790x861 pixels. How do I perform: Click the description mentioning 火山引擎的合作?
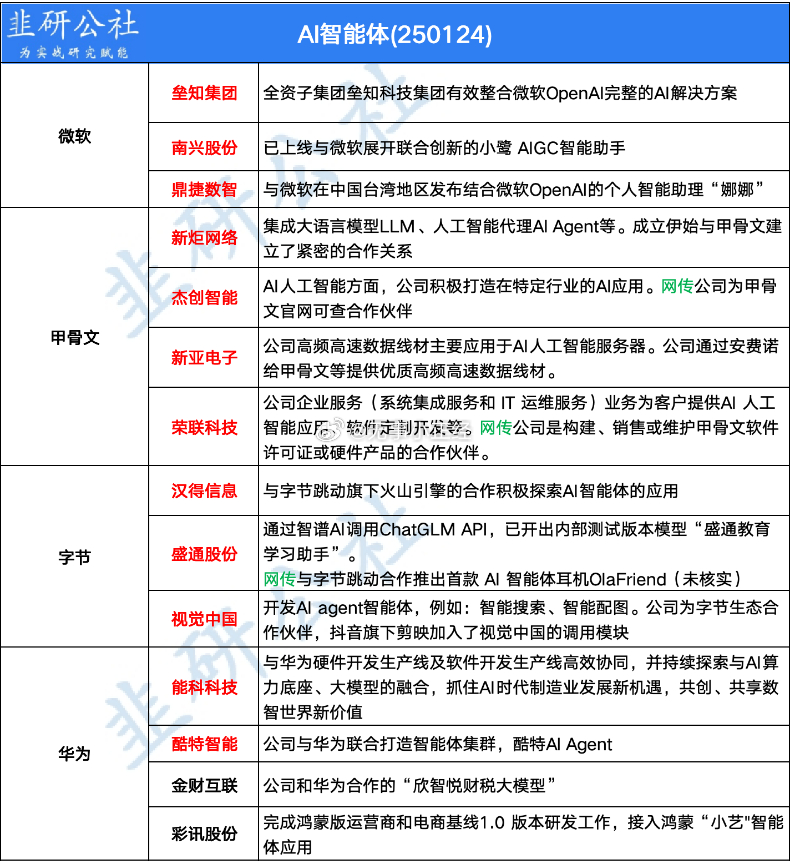(470, 490)
